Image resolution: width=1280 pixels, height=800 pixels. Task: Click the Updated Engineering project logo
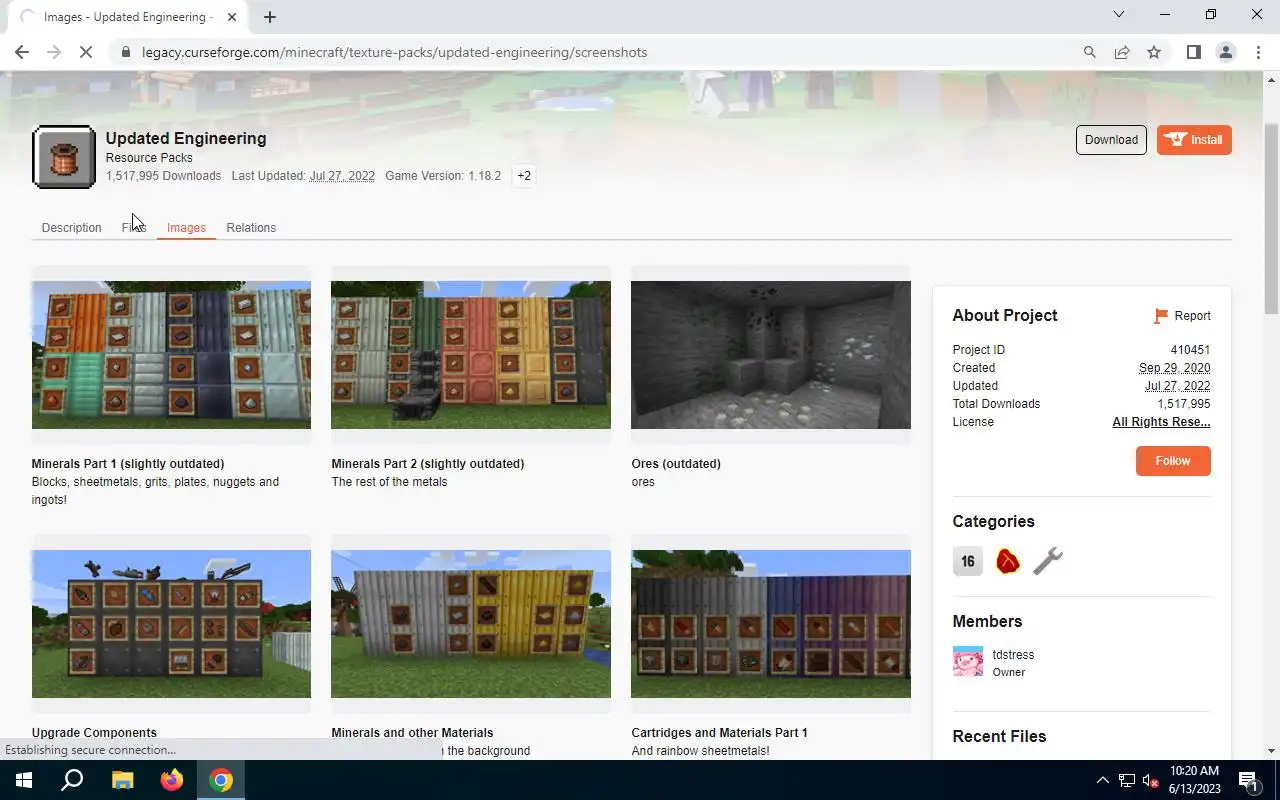(x=64, y=157)
